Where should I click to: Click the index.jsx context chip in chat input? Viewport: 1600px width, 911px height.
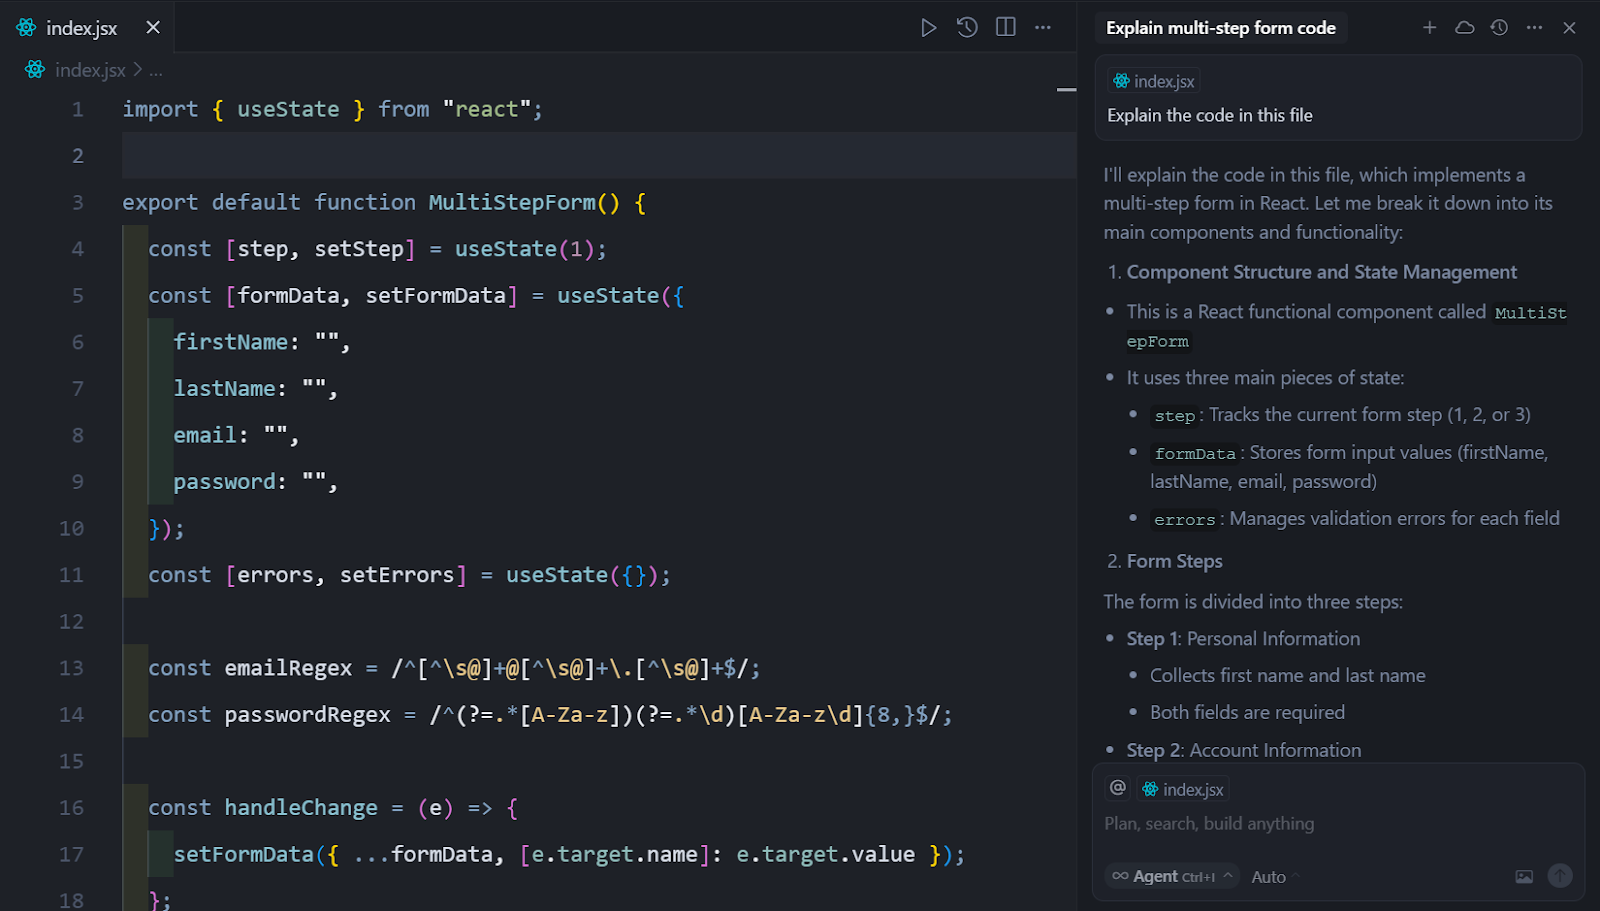click(1182, 788)
